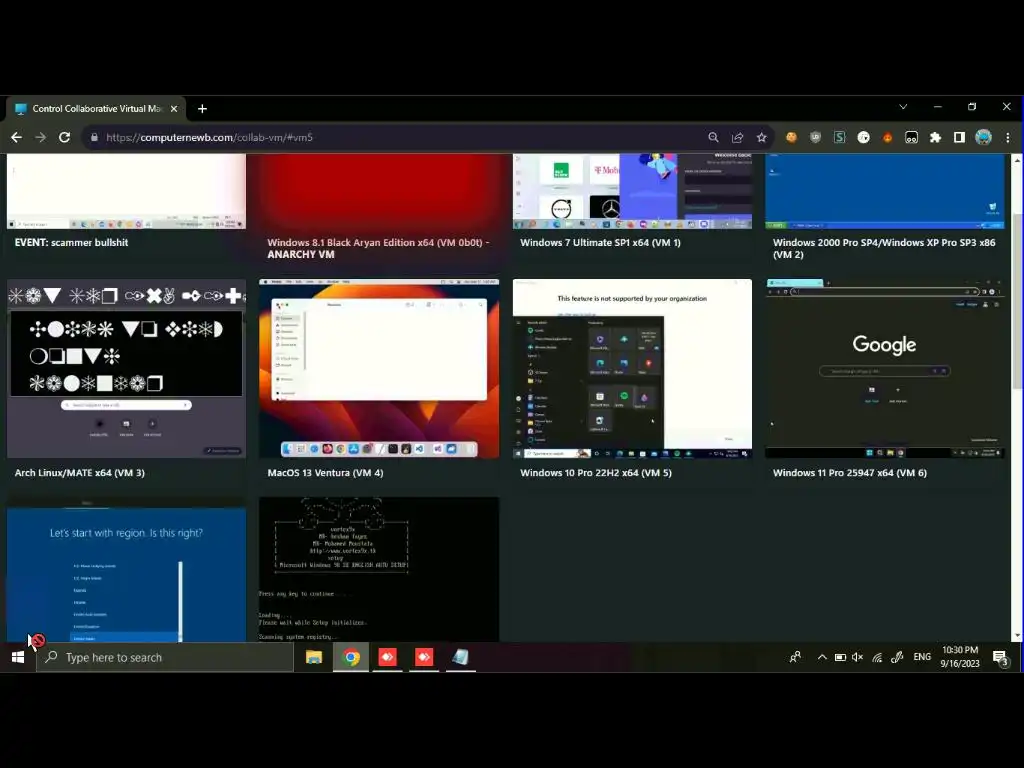Viewport: 1024px width, 768px height.
Task: Click the 'Windows 11 Pro 25947 x64 (VM 6)' label
Action: [850, 473]
